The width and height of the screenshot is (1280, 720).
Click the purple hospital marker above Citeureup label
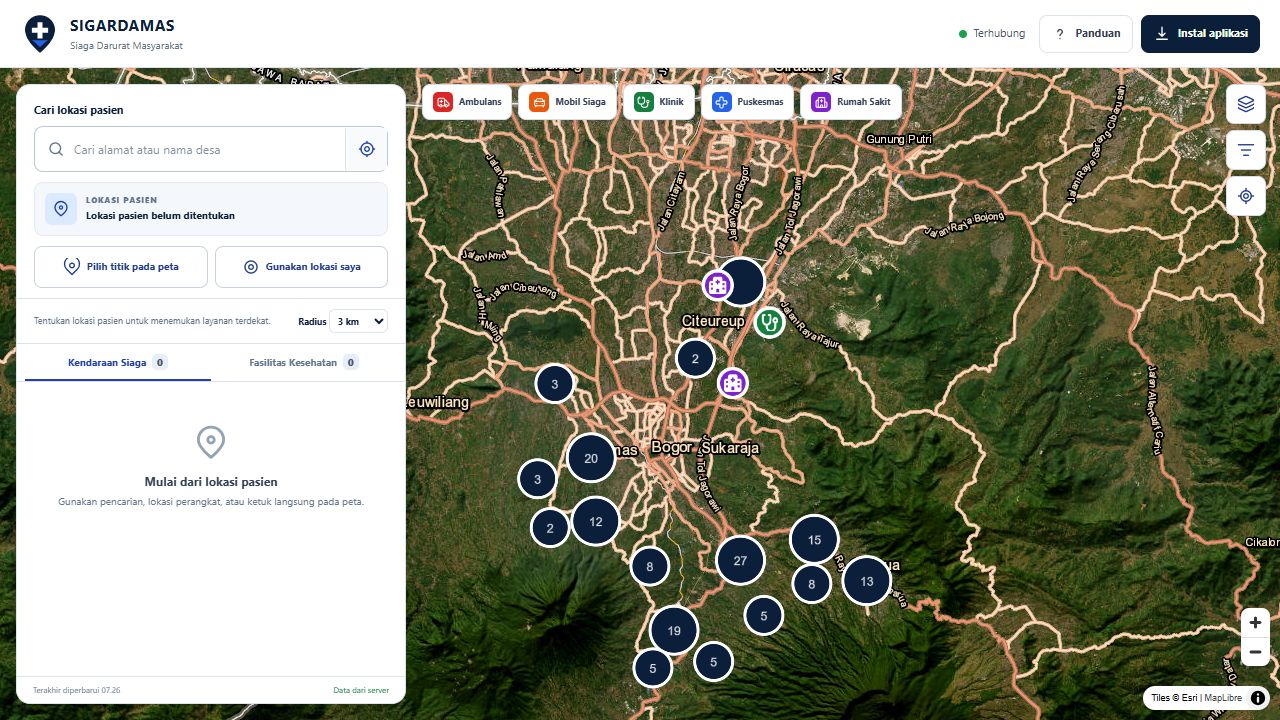click(717, 286)
